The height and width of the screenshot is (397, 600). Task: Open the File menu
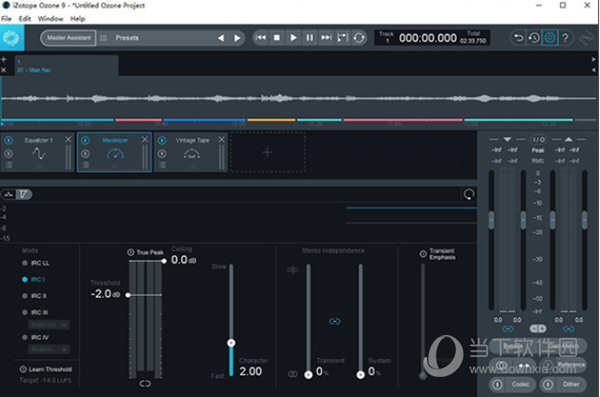(6, 18)
